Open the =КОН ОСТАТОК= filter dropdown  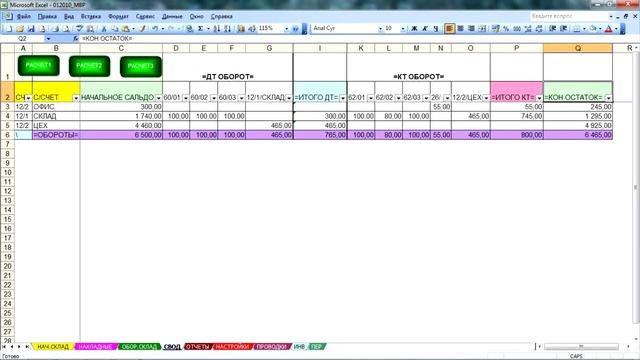pyautogui.click(x=608, y=98)
